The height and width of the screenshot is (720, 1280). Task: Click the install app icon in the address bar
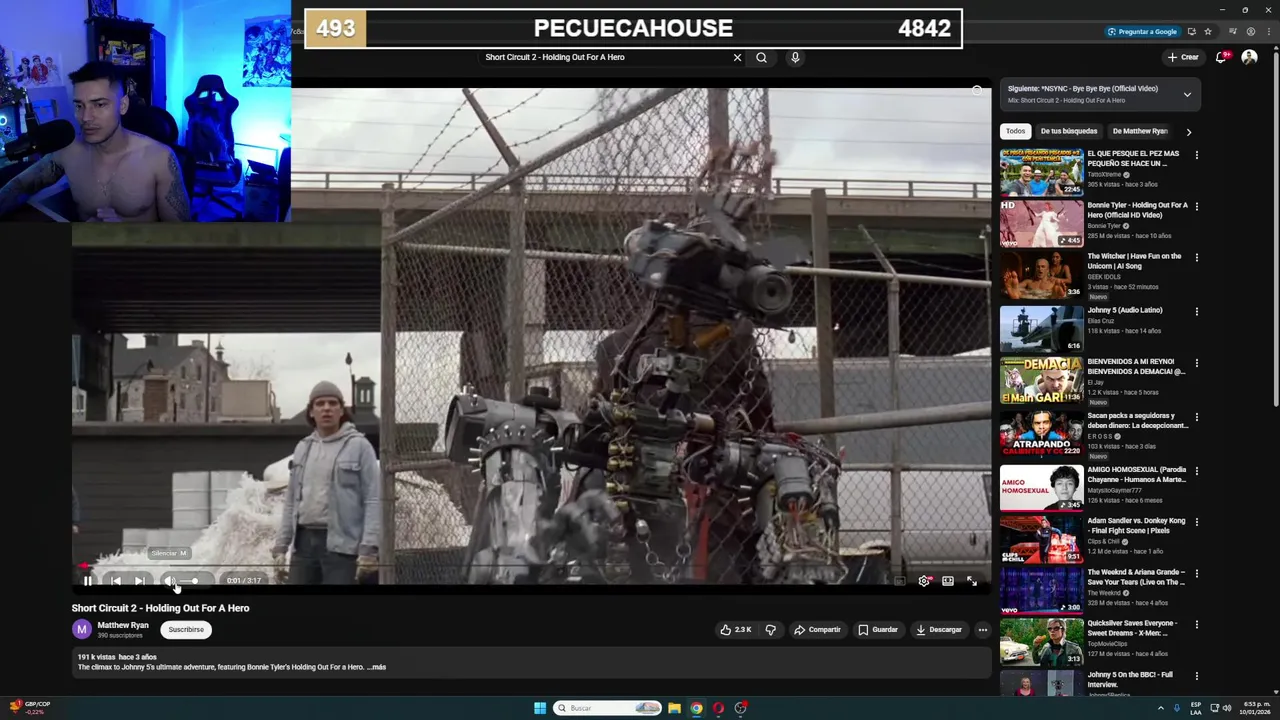(1191, 31)
